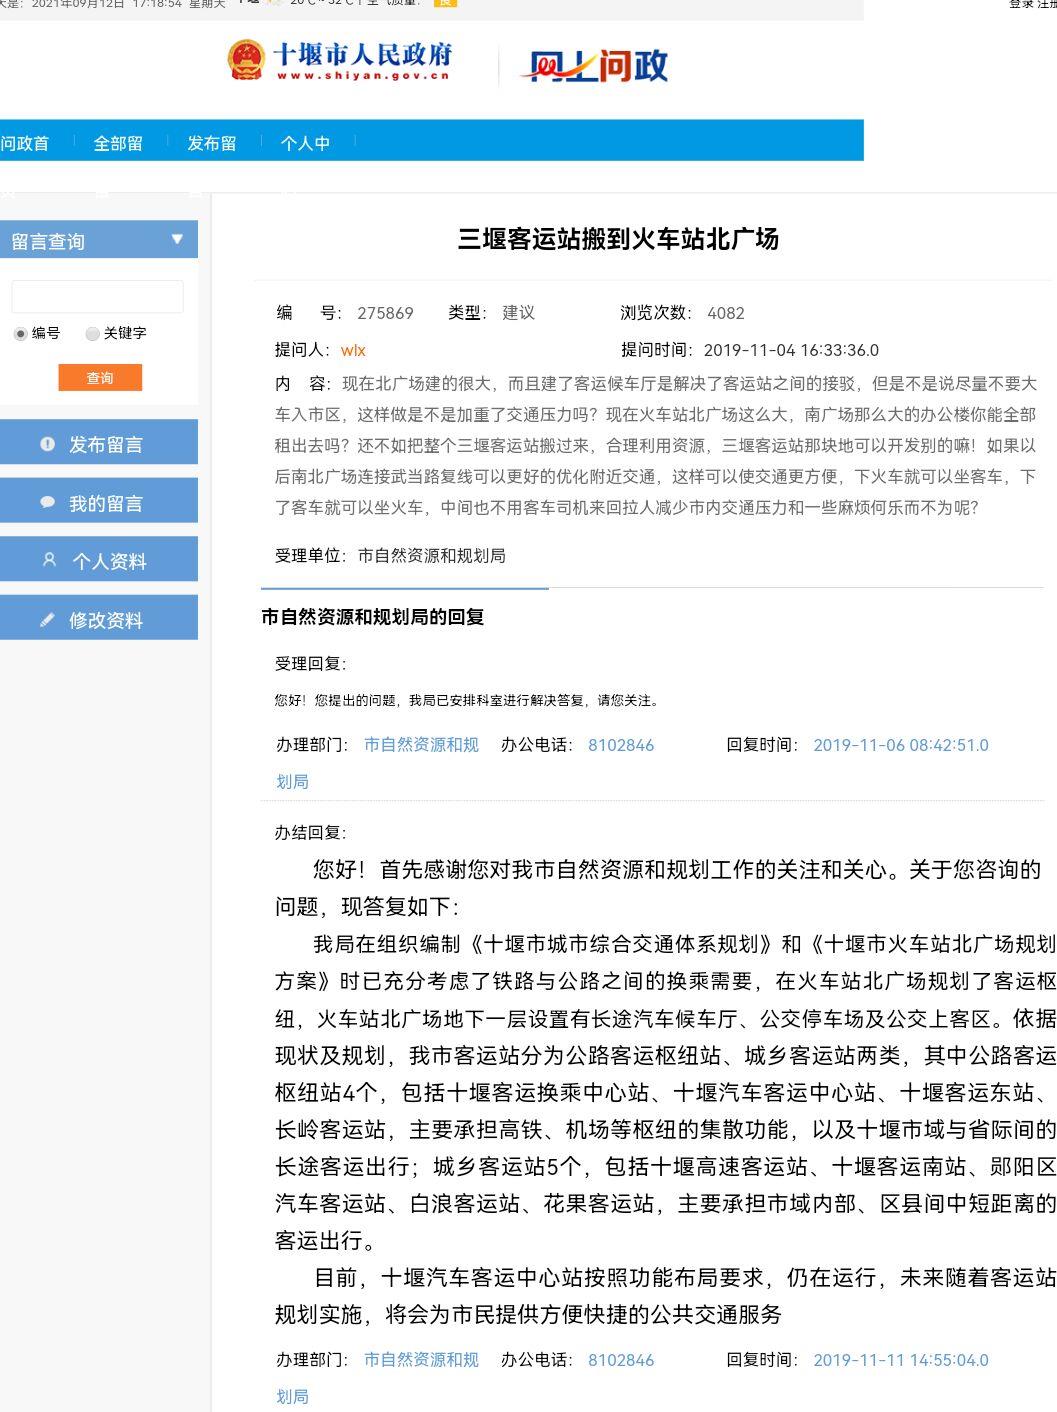Click the date 2021年09月12日 in top bar

(78, 4)
